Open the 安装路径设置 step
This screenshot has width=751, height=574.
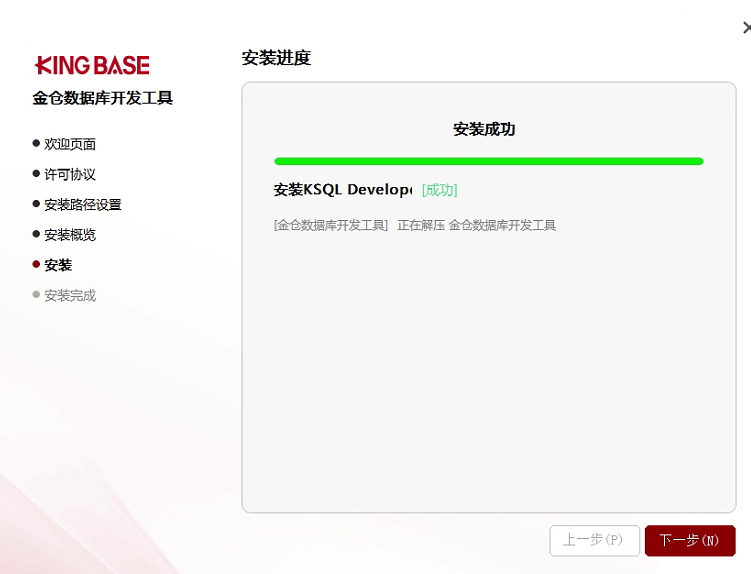[83, 205]
